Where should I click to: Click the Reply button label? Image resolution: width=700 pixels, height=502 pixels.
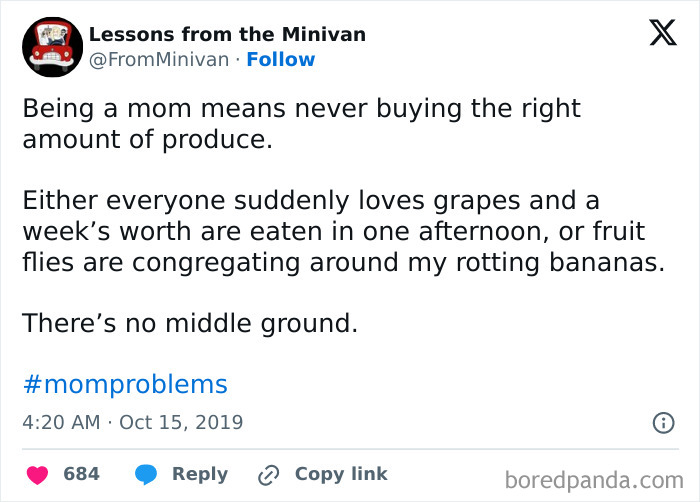[x=199, y=474]
